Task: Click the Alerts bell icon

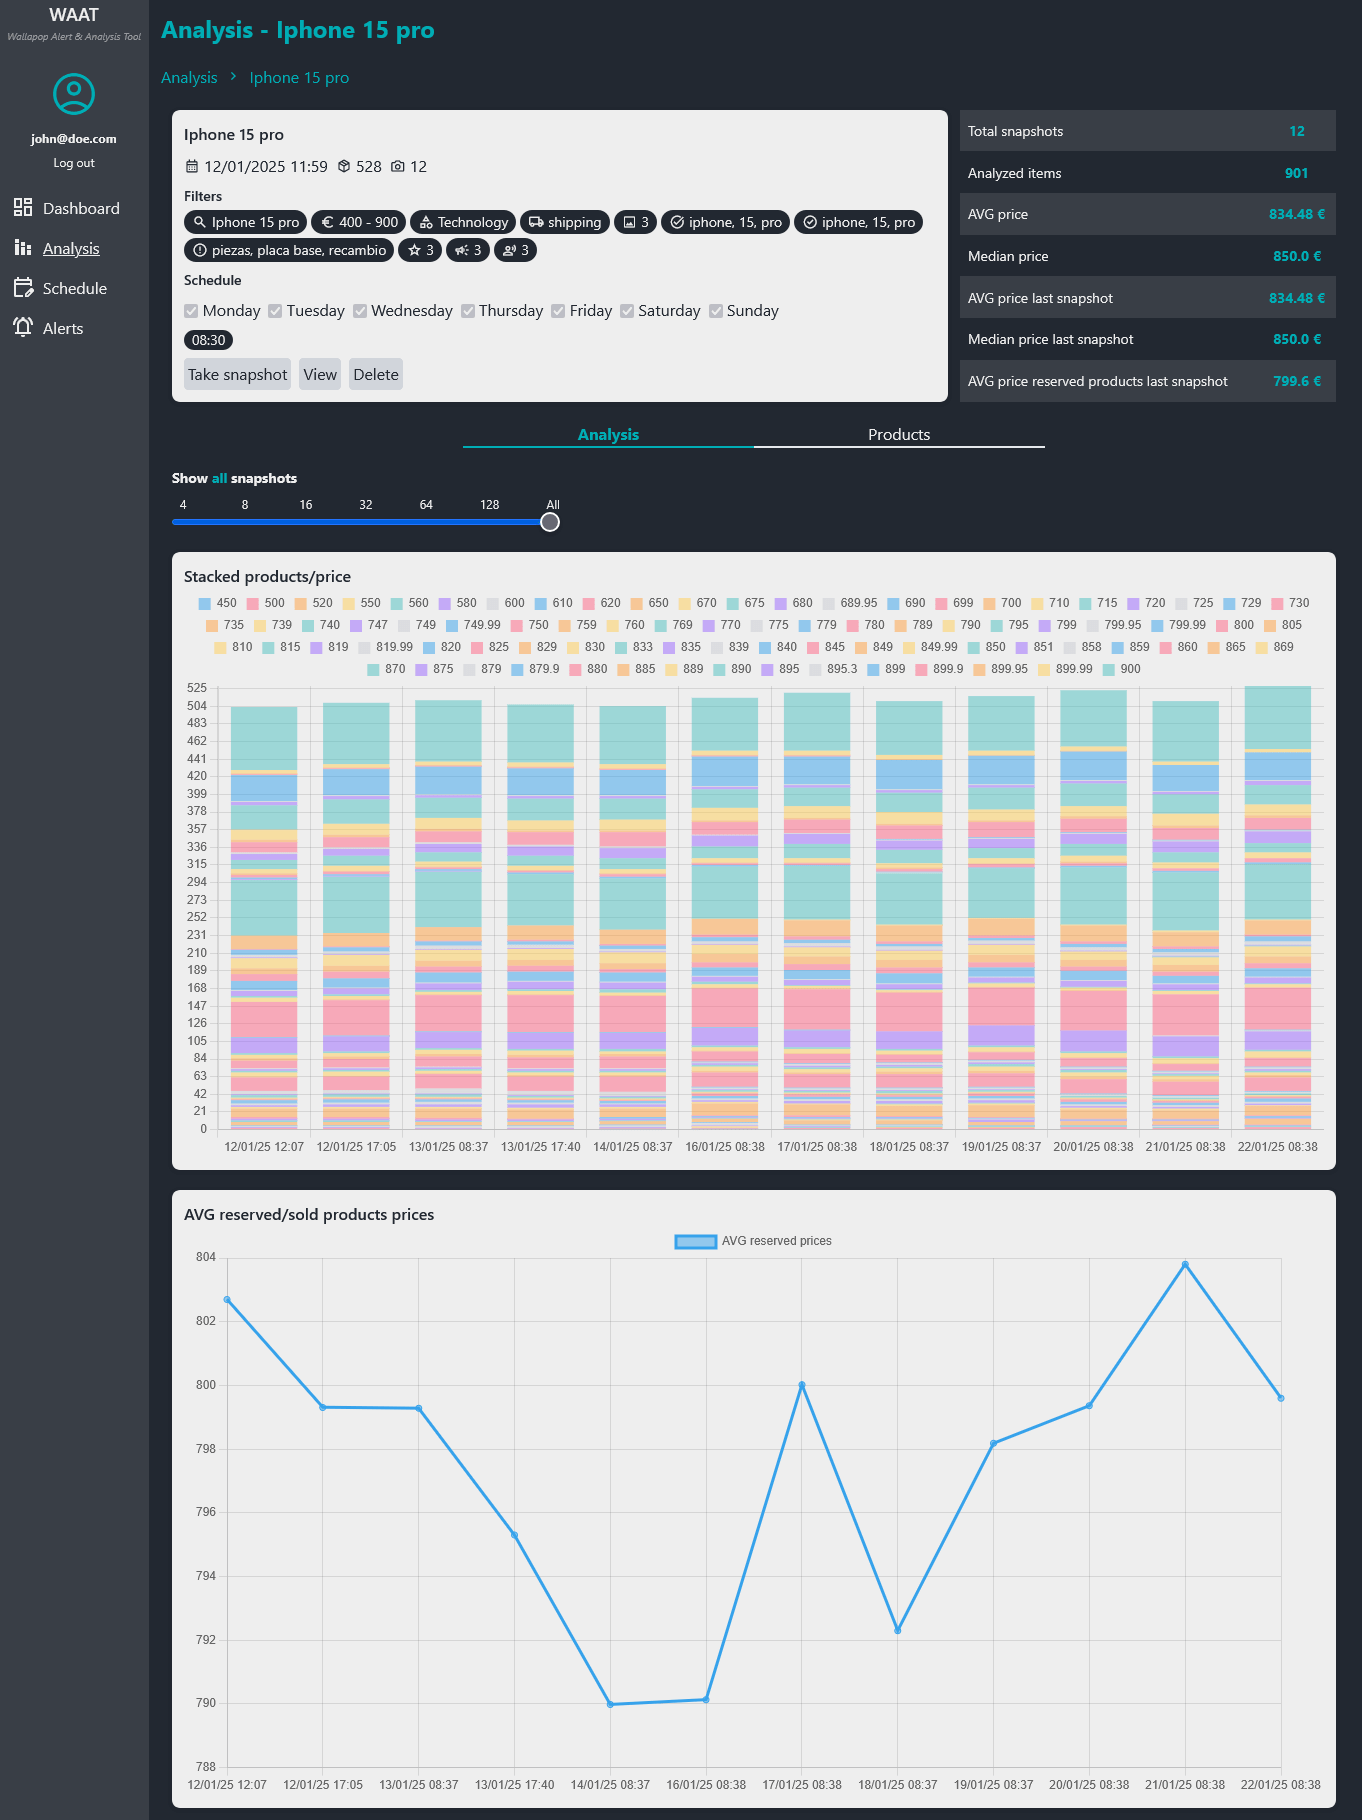Action: (x=23, y=327)
